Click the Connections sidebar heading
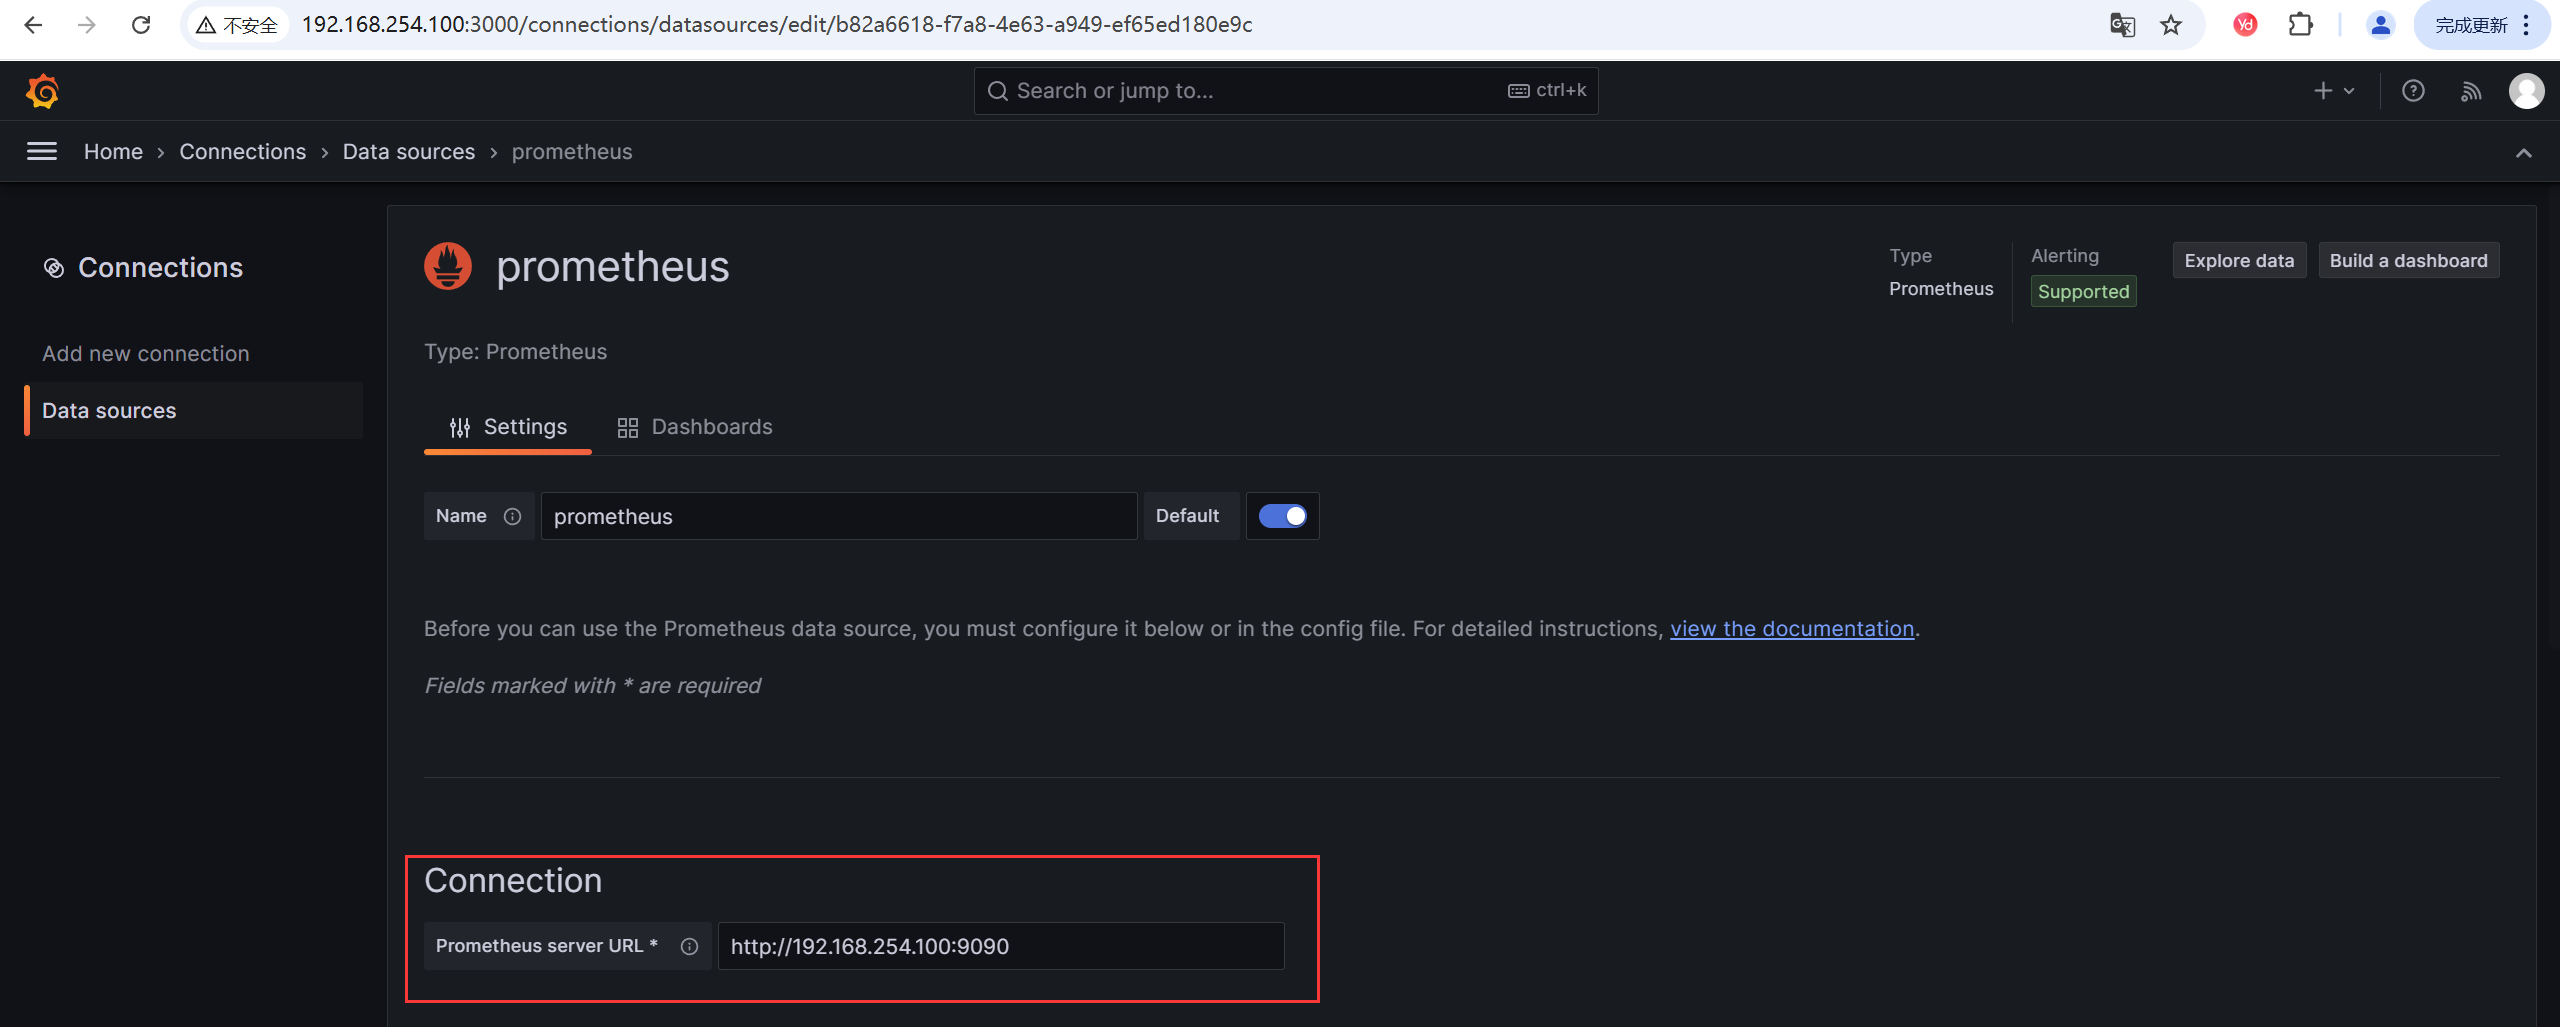This screenshot has height=1027, width=2560. tap(160, 268)
